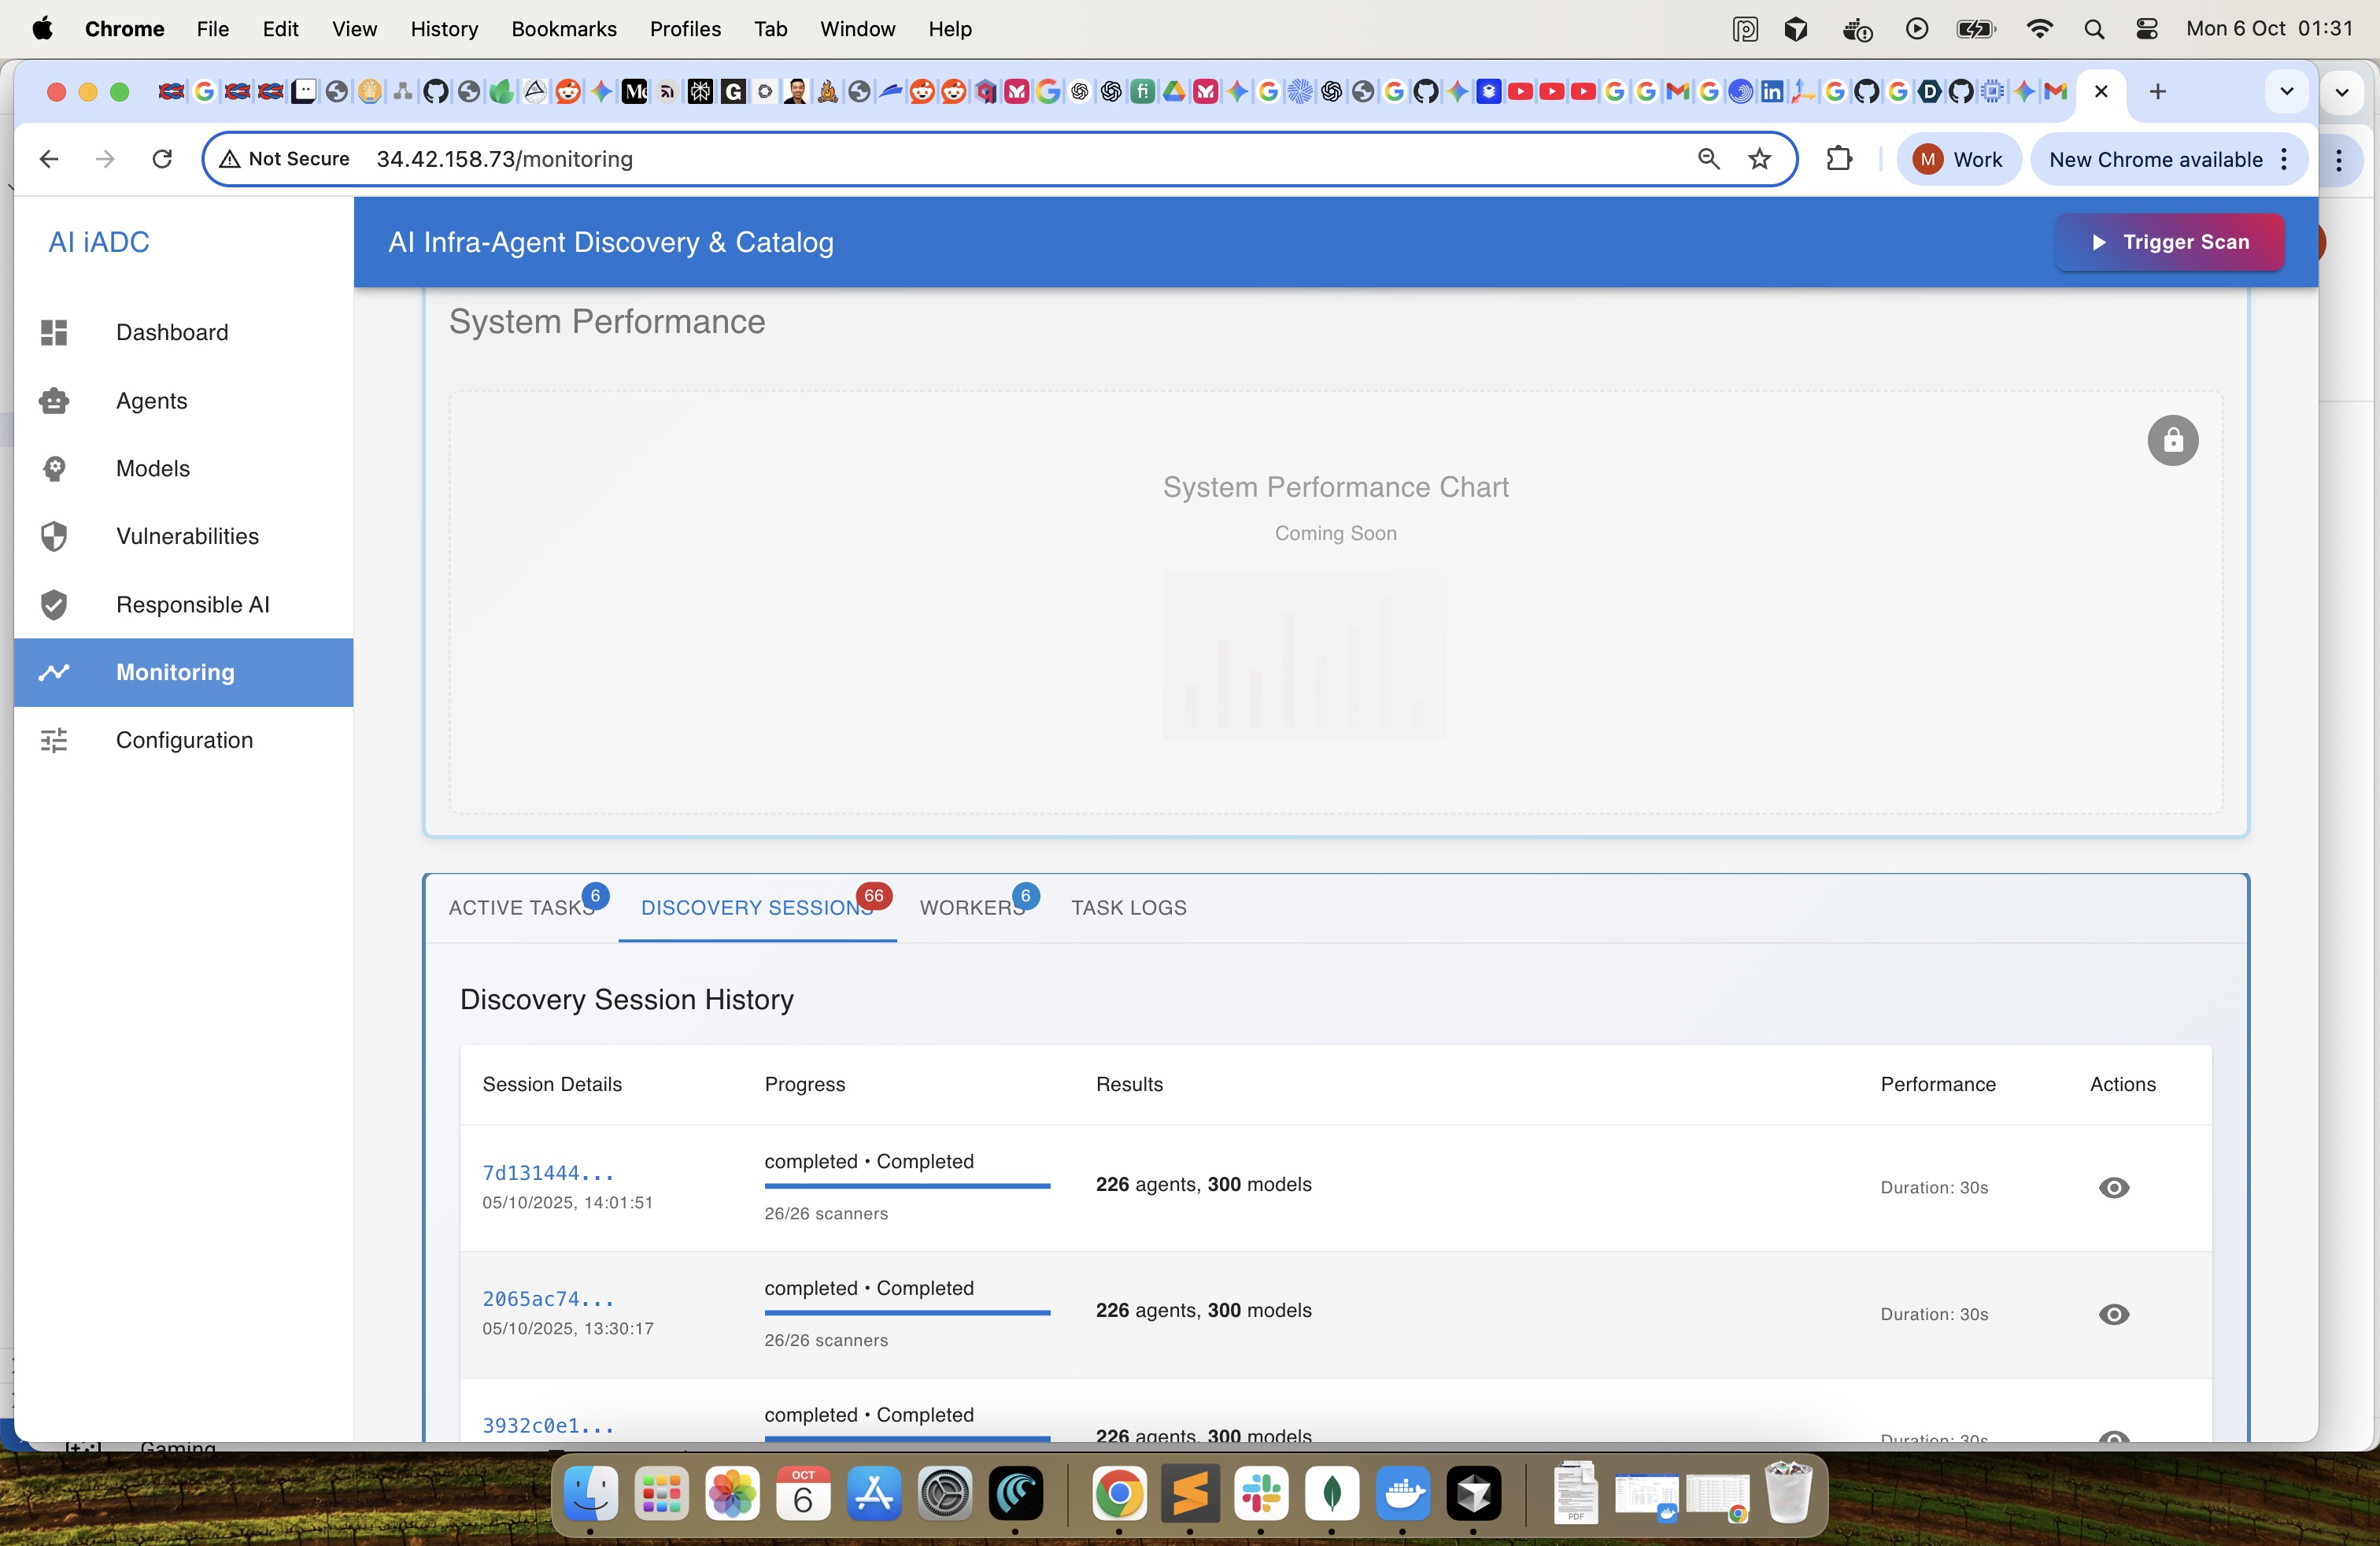Click the Responsible AI checkmark shield icon
This screenshot has width=2380, height=1546.
54,604
